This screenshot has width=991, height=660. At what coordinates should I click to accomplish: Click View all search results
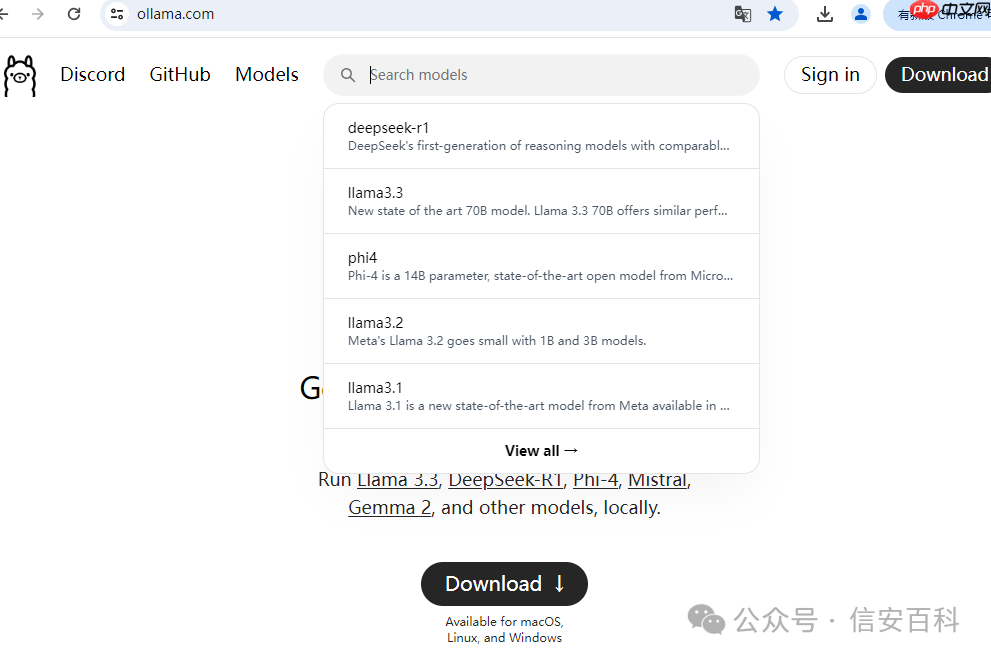[541, 451]
